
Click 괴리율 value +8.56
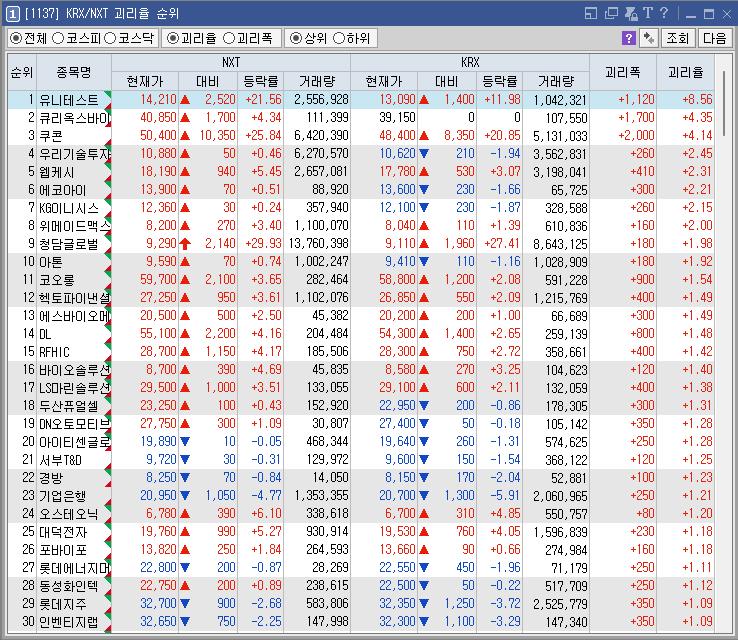click(x=698, y=99)
